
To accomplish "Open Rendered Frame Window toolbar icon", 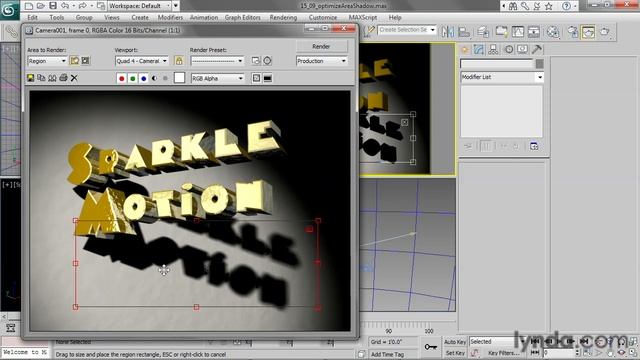I will pos(588,31).
